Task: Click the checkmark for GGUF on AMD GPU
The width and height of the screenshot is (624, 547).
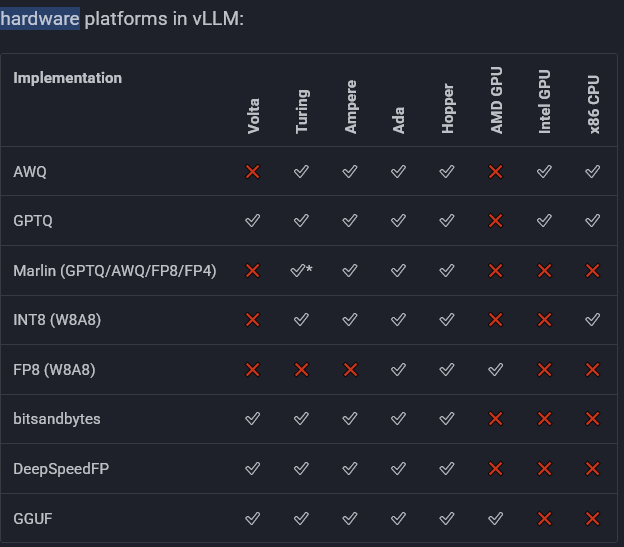Action: [x=495, y=518]
